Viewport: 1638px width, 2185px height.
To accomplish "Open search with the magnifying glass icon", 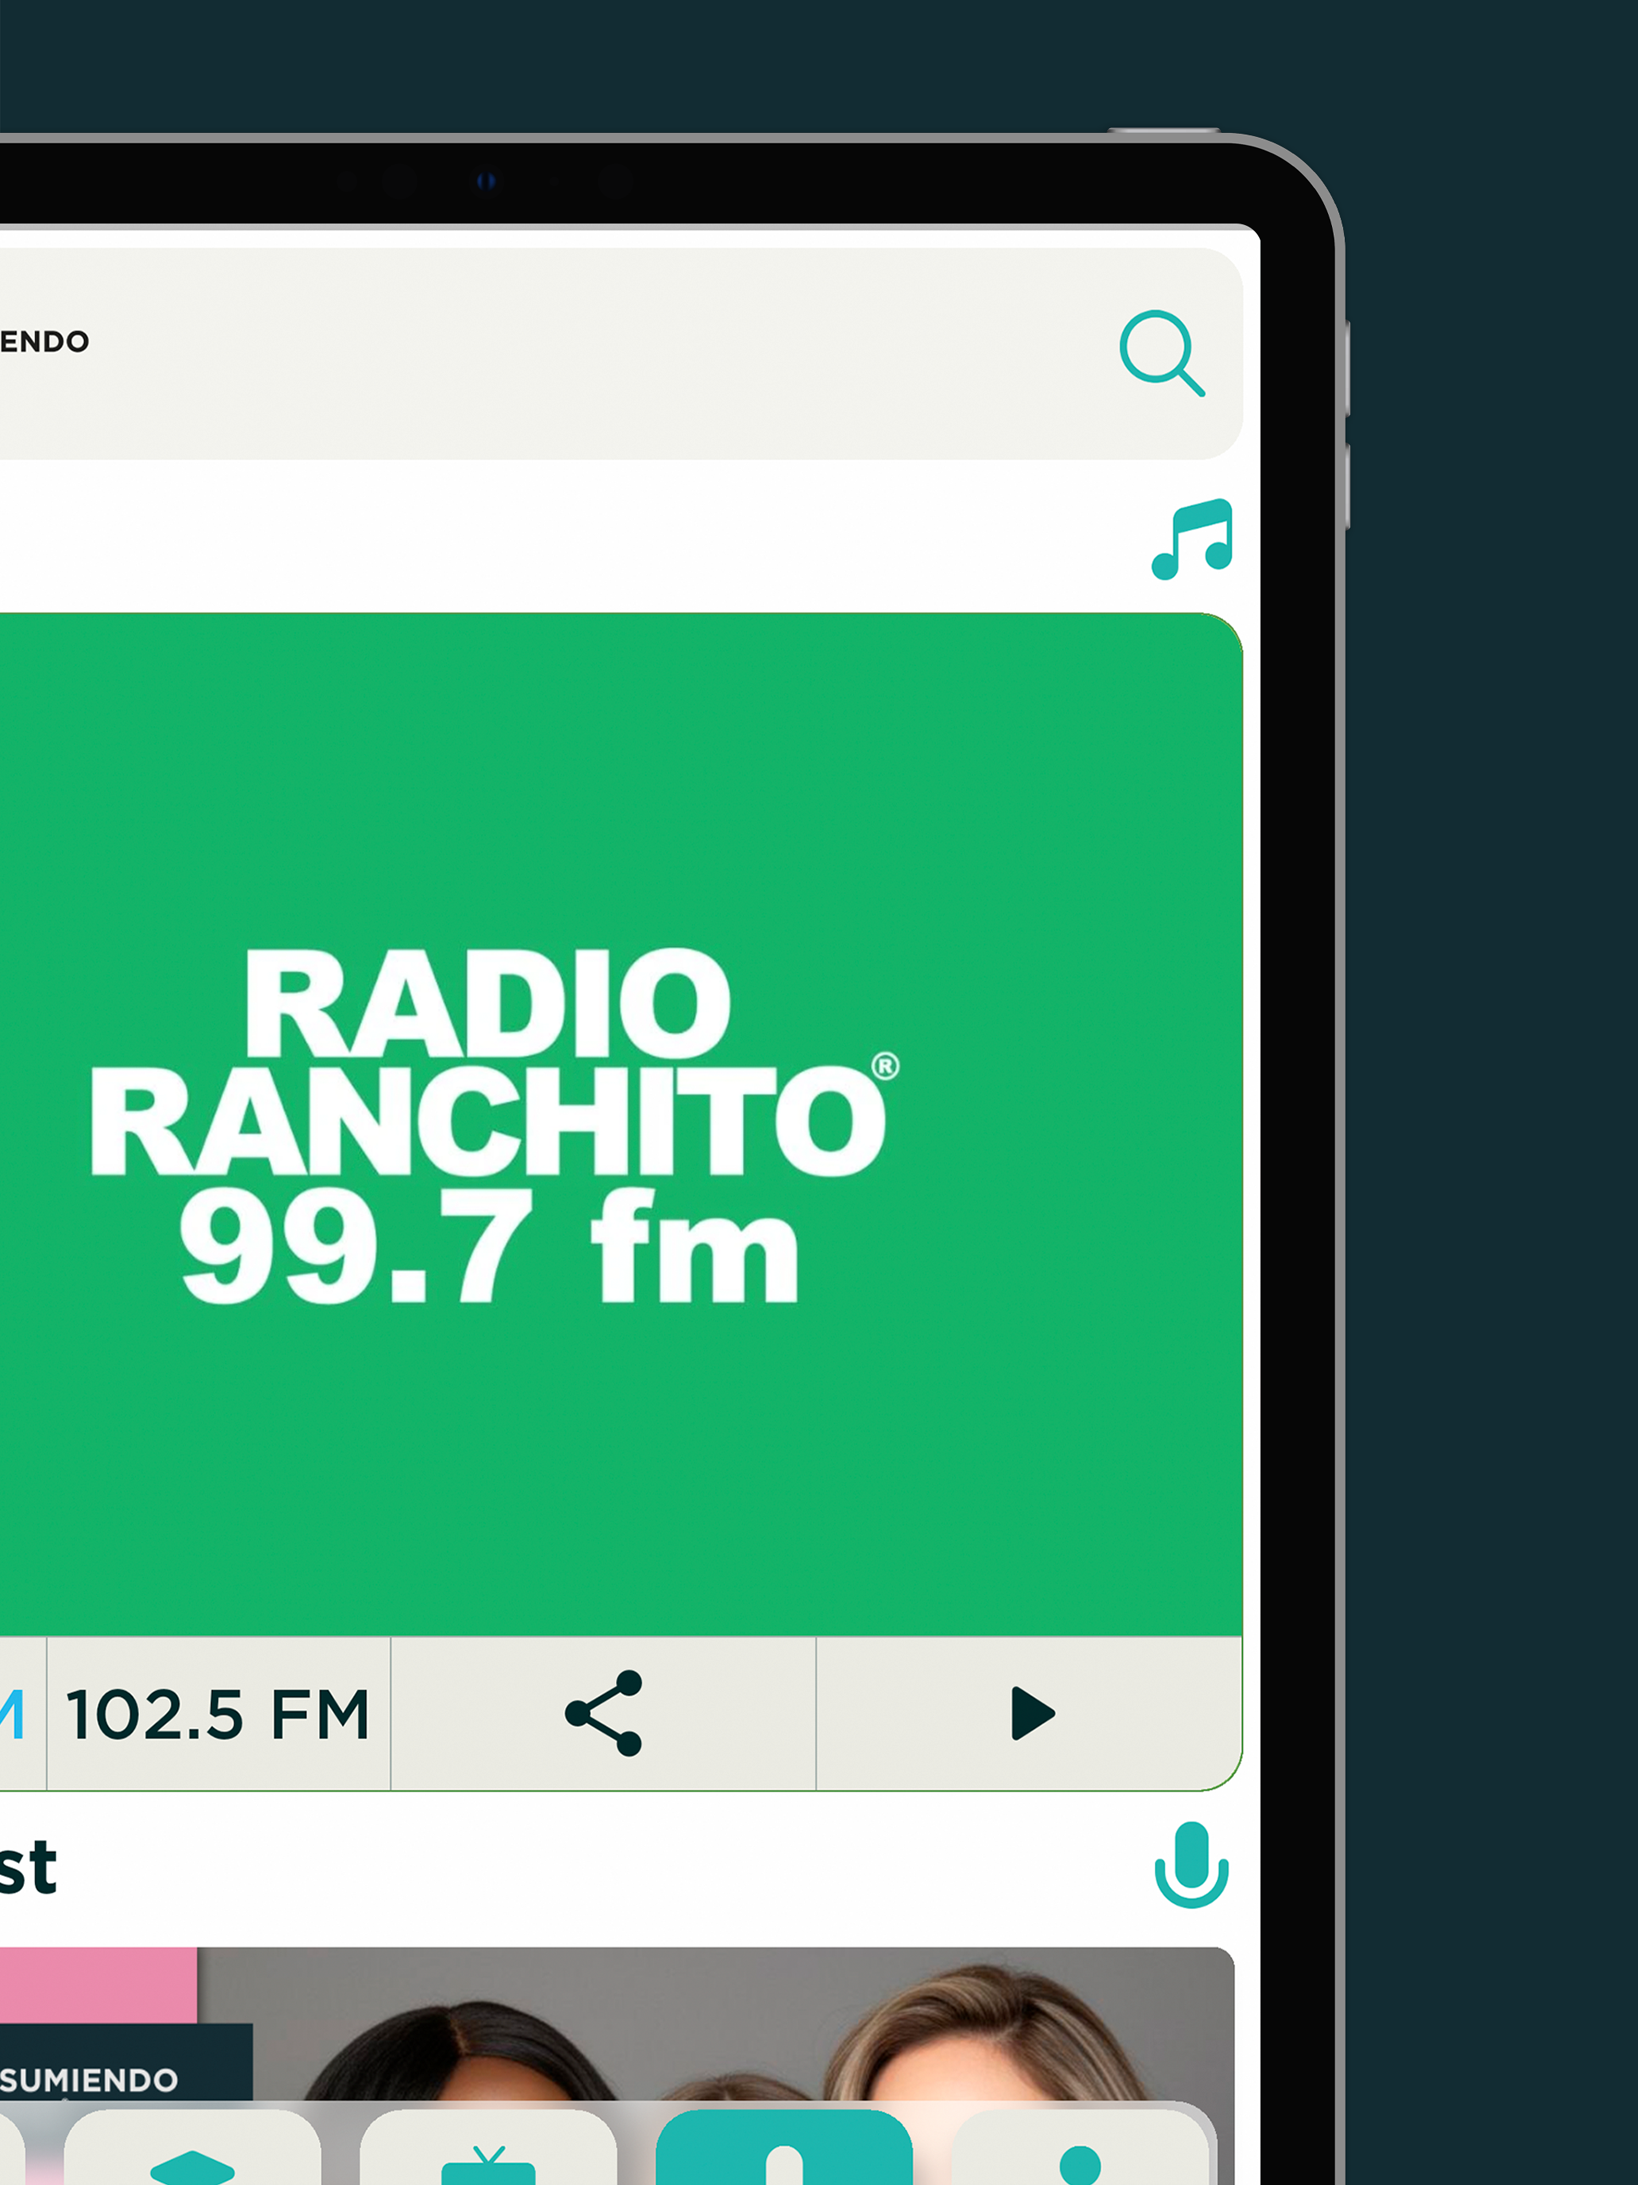I will 1161,353.
